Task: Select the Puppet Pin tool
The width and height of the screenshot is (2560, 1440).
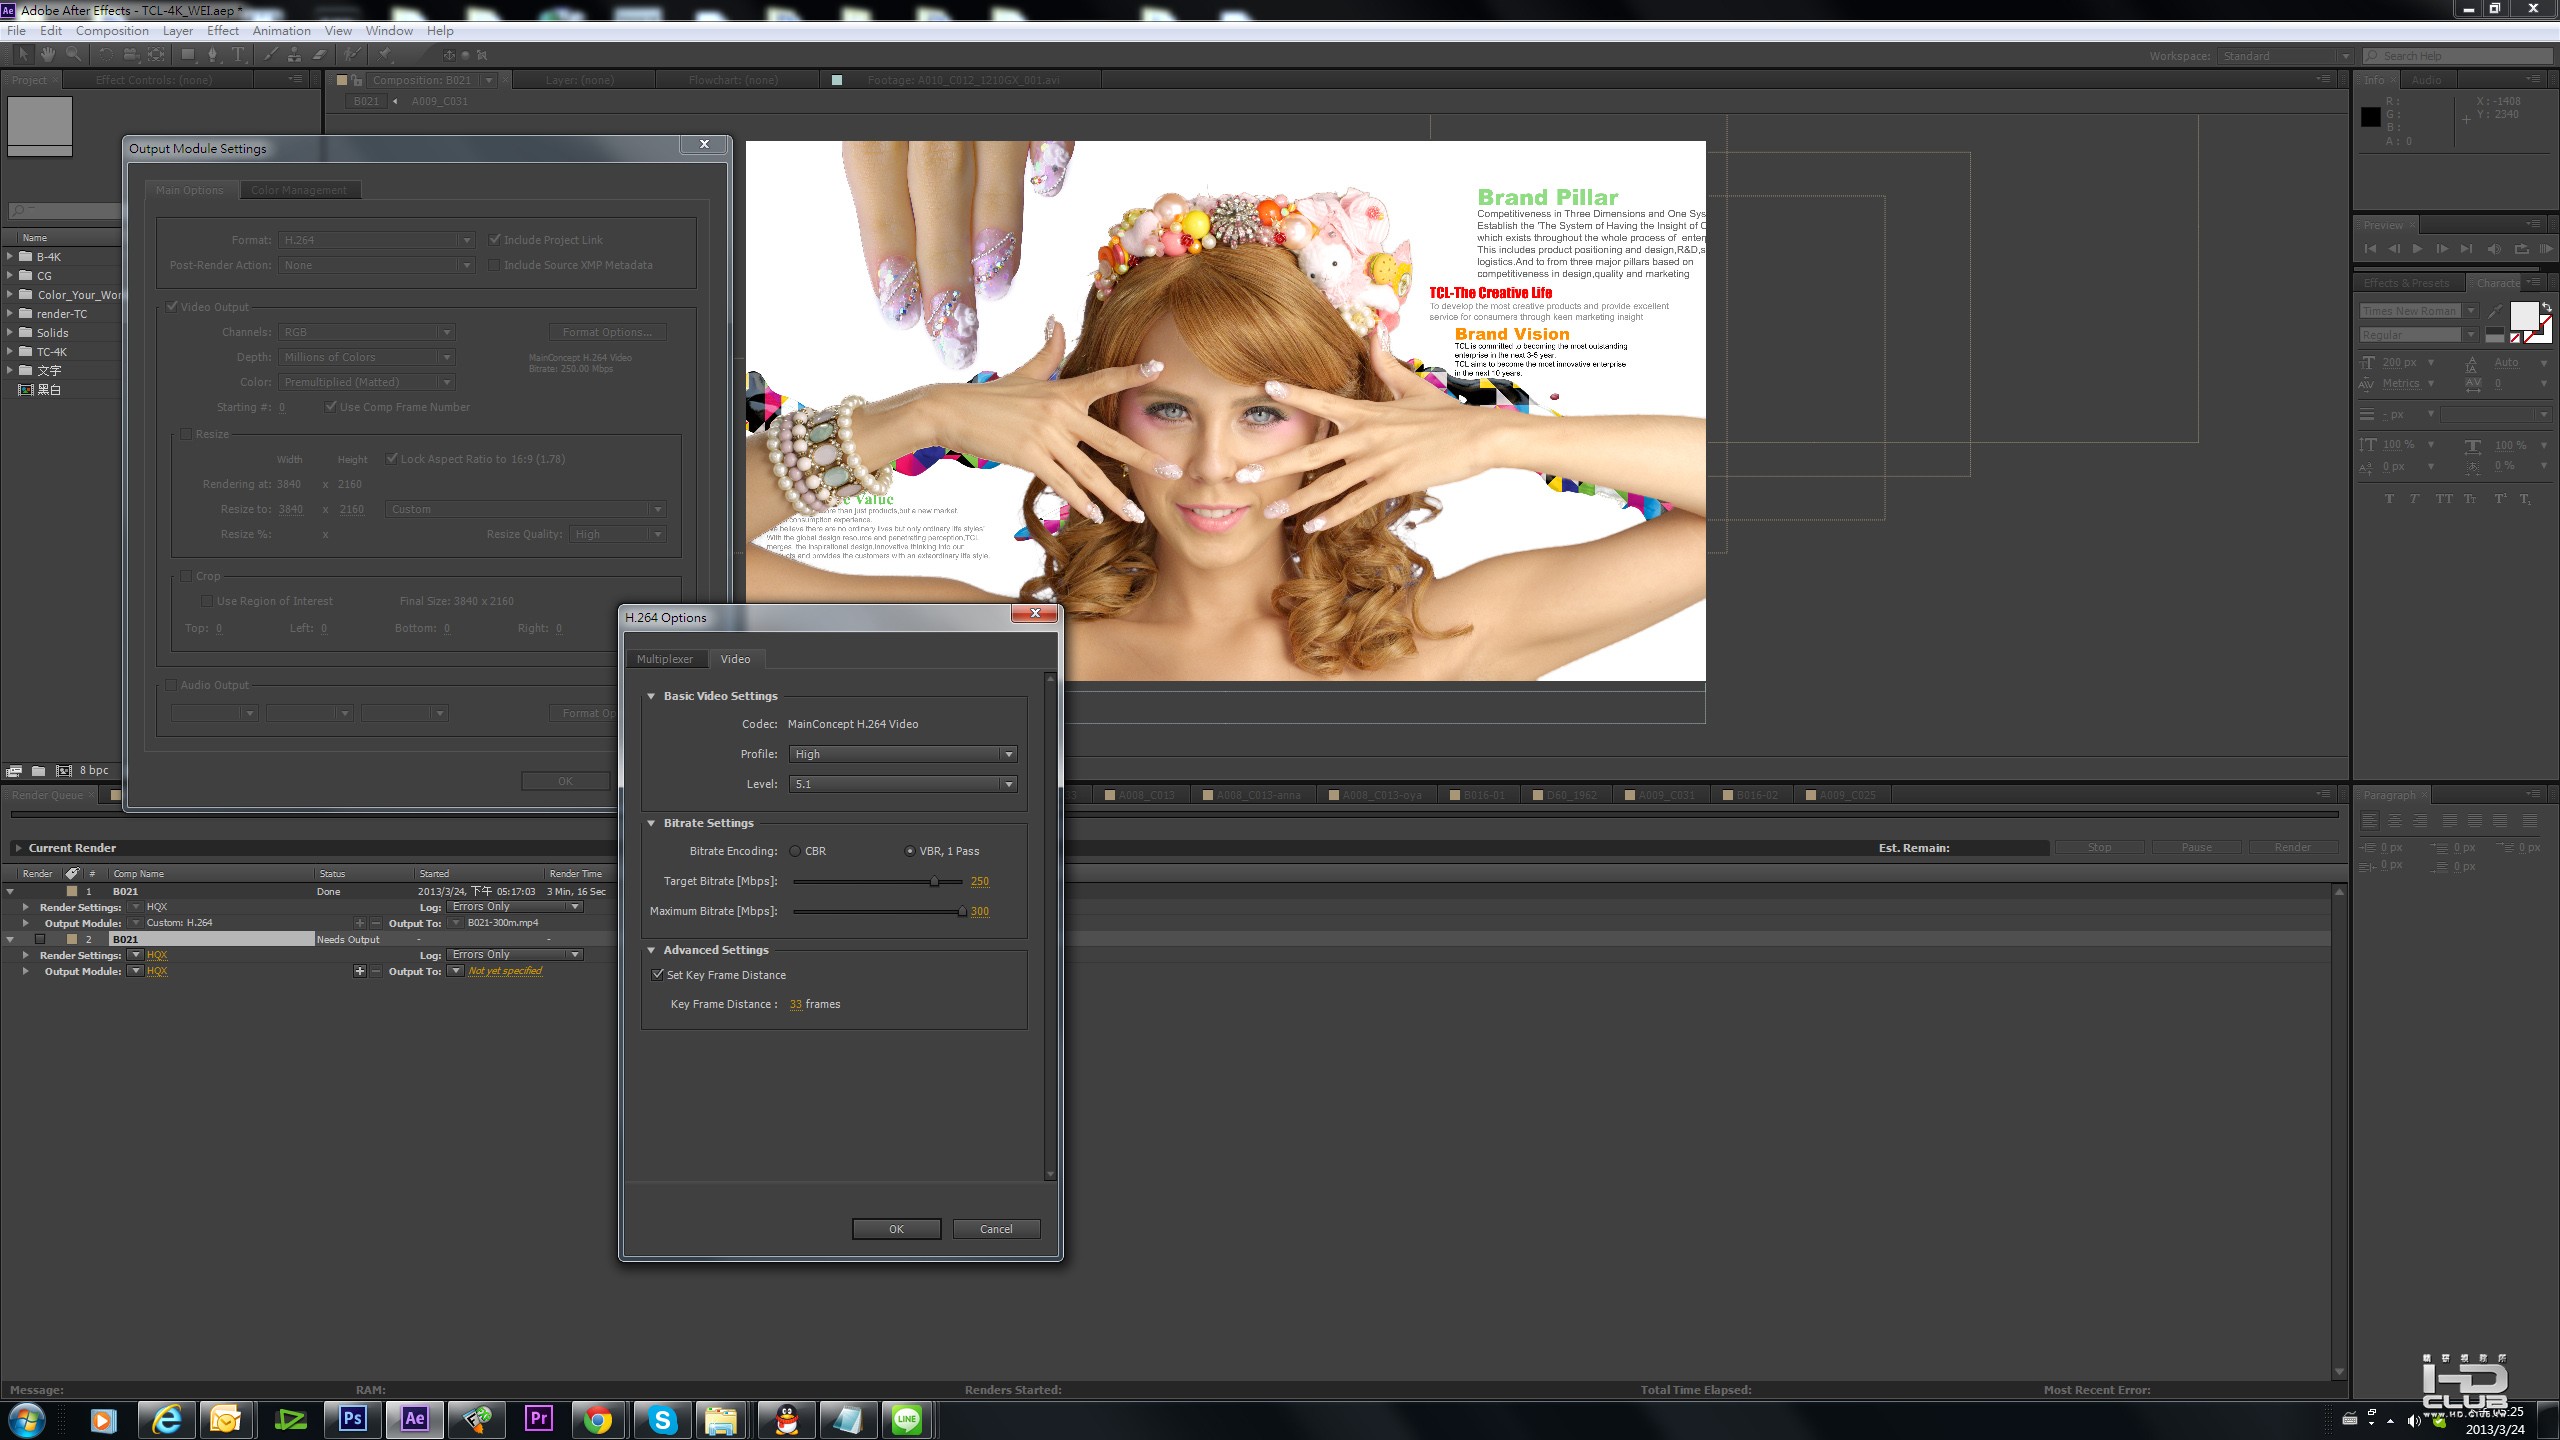Action: pos(385,55)
